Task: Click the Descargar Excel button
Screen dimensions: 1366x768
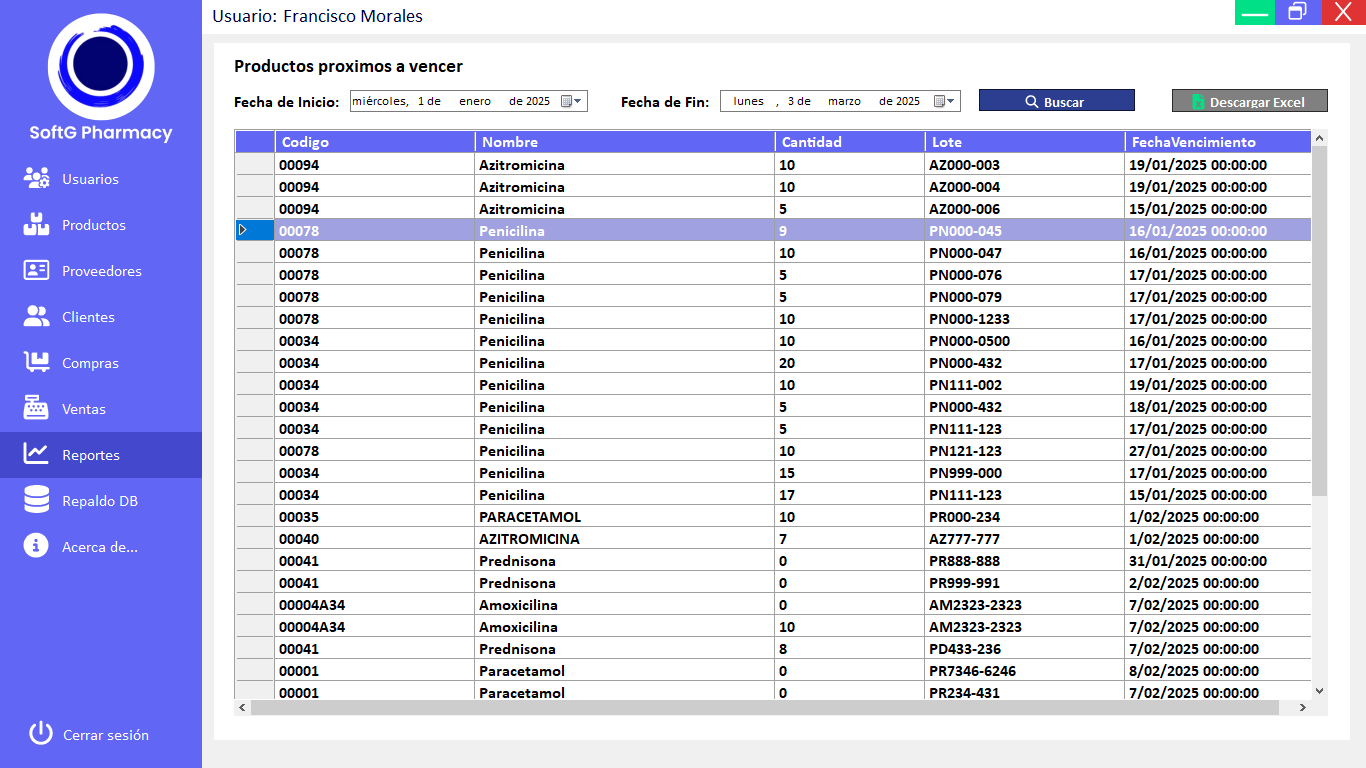Action: click(1249, 101)
